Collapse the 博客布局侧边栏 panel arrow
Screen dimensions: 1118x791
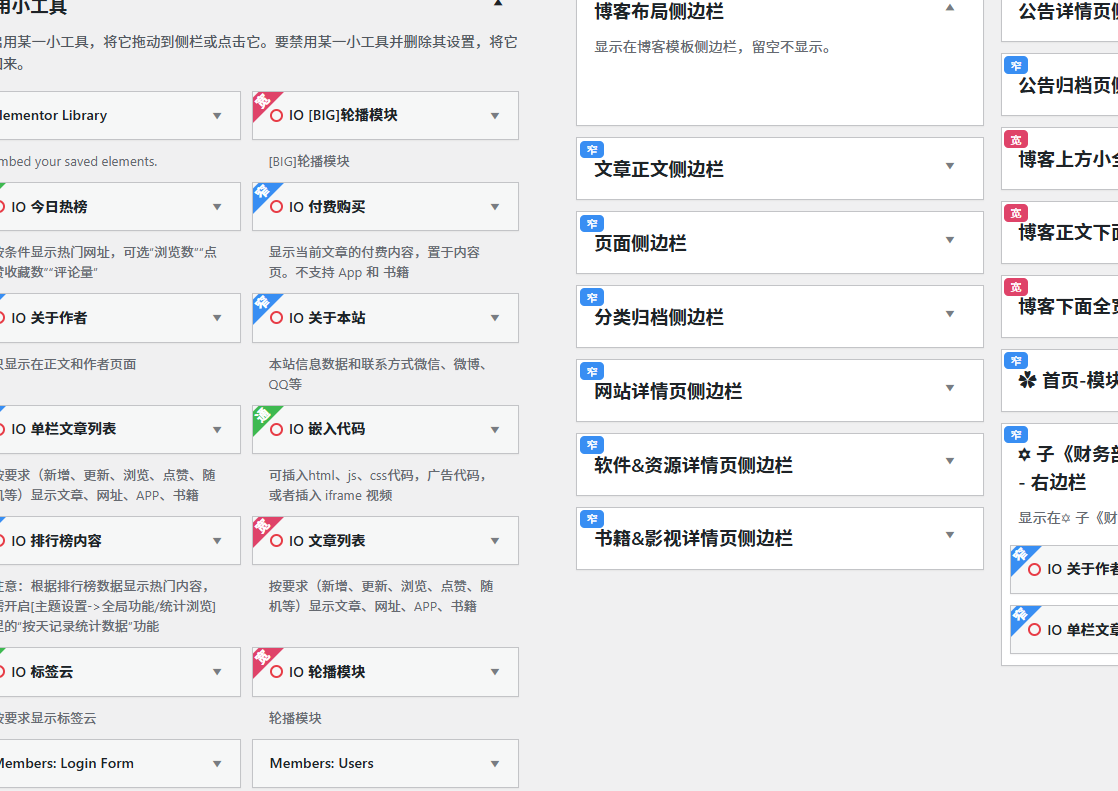950,8
